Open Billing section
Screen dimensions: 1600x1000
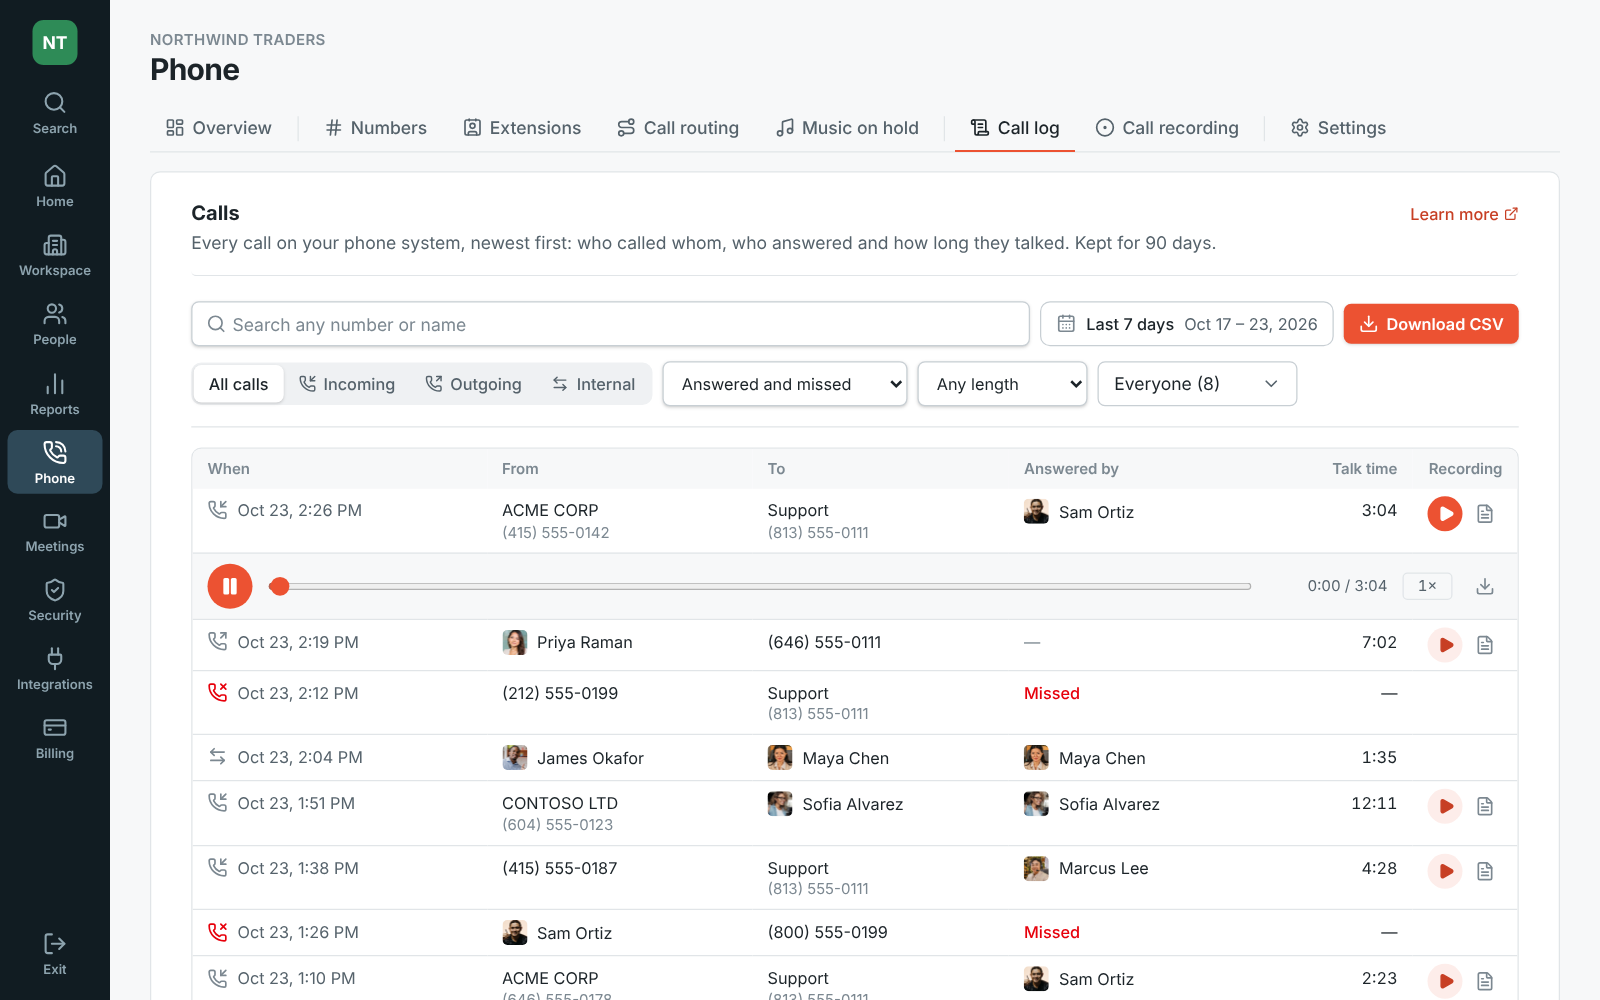coord(54,739)
